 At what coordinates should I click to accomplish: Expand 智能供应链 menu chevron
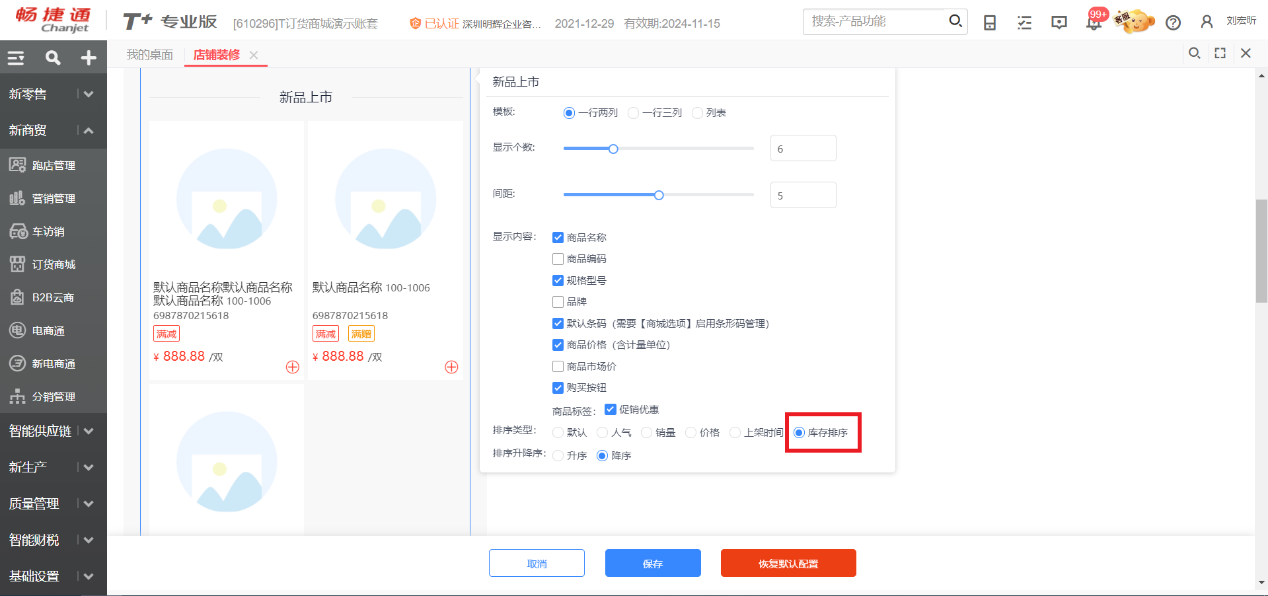(x=89, y=431)
